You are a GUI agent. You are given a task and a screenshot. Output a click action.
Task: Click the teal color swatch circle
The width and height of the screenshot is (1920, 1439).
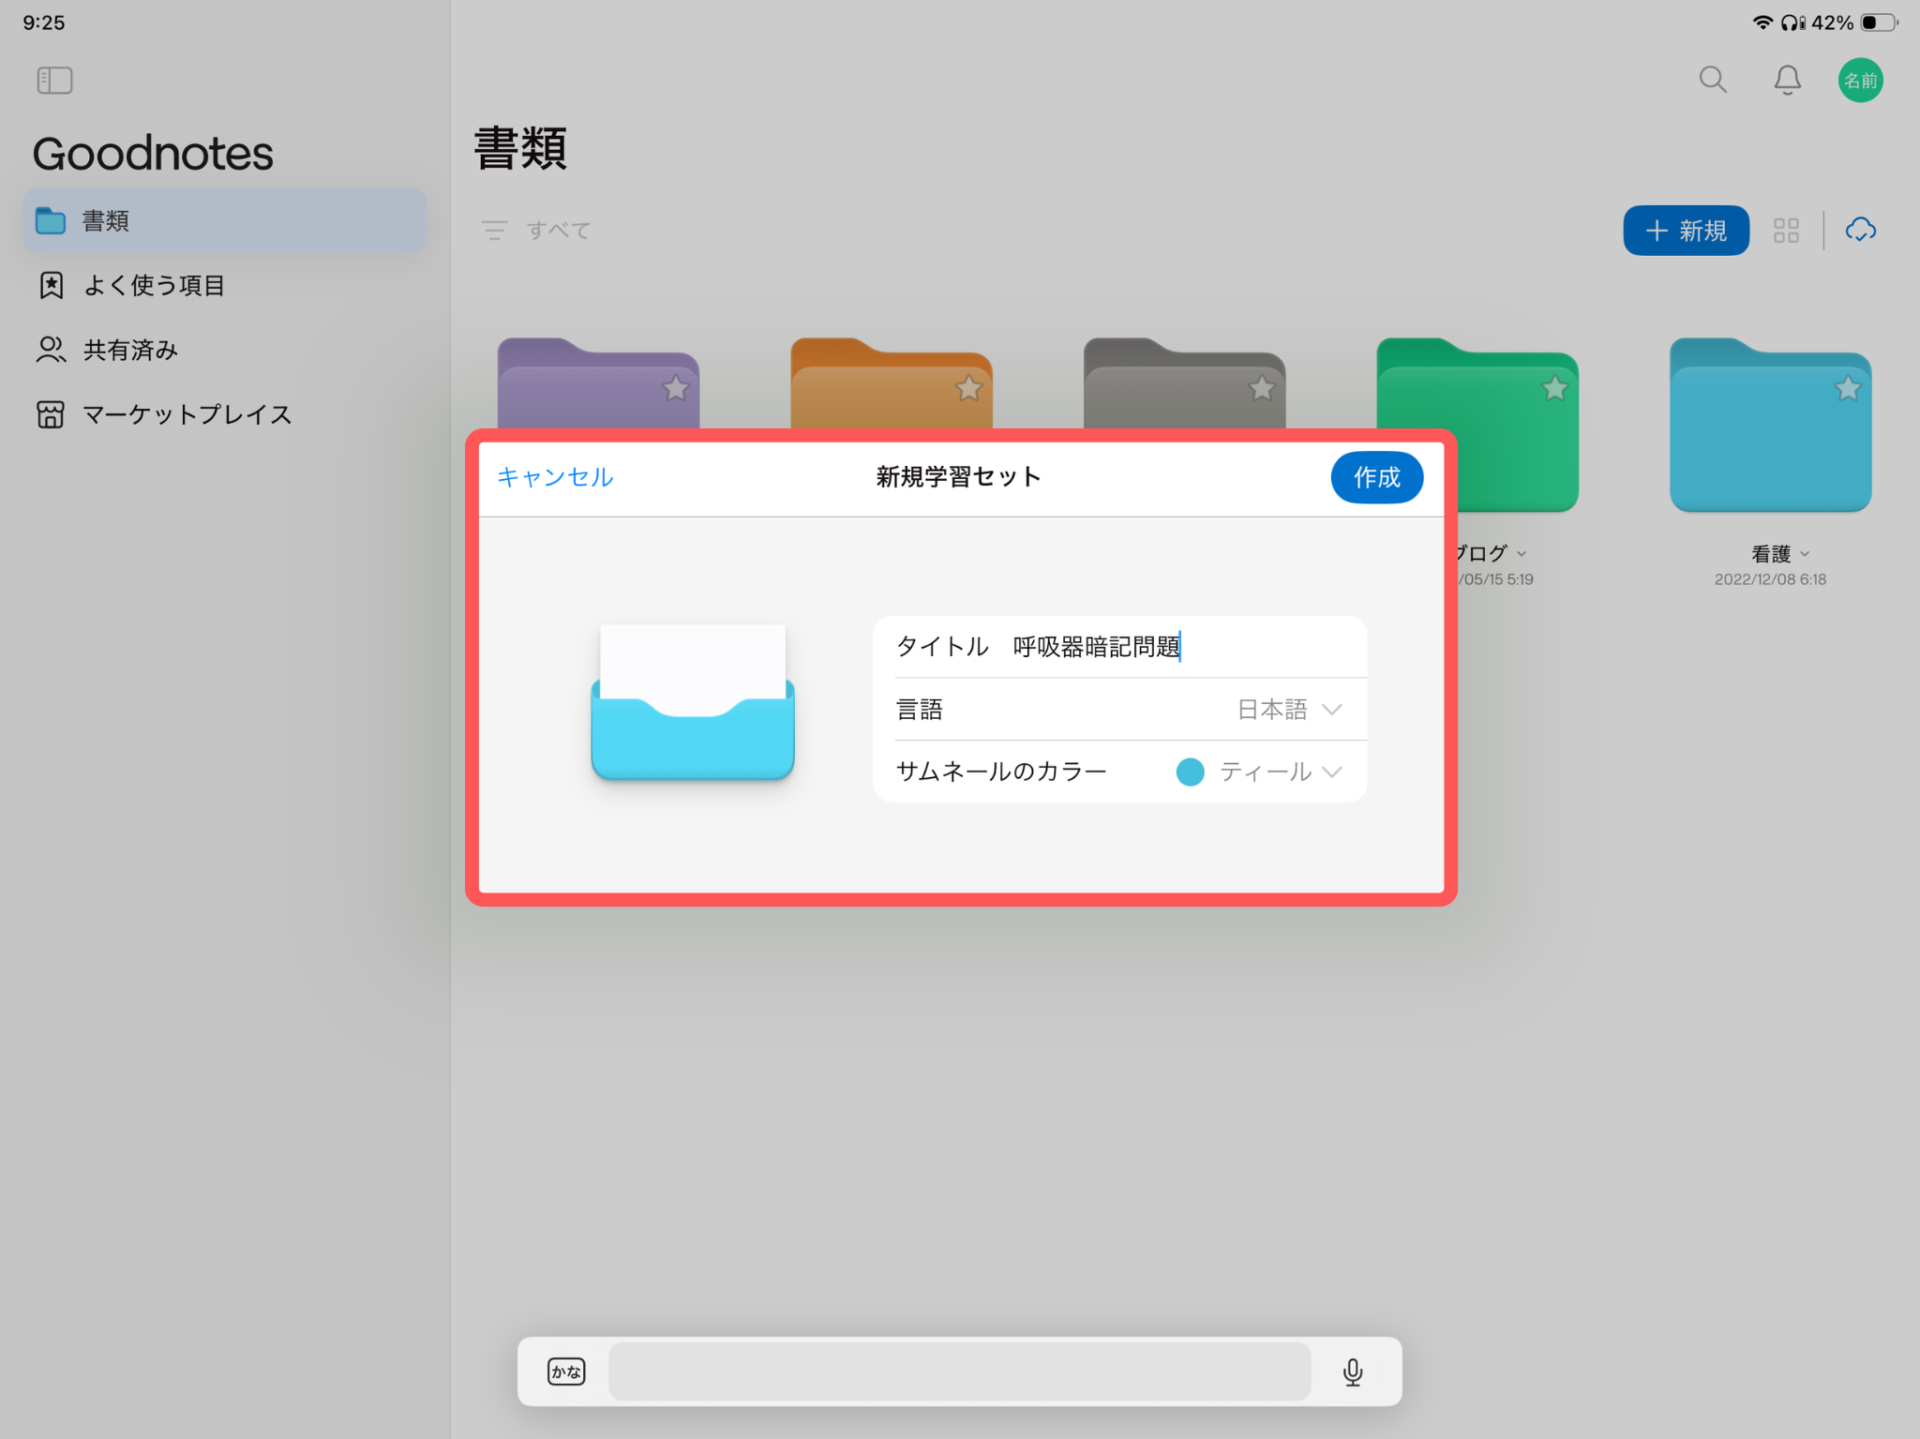(x=1190, y=772)
